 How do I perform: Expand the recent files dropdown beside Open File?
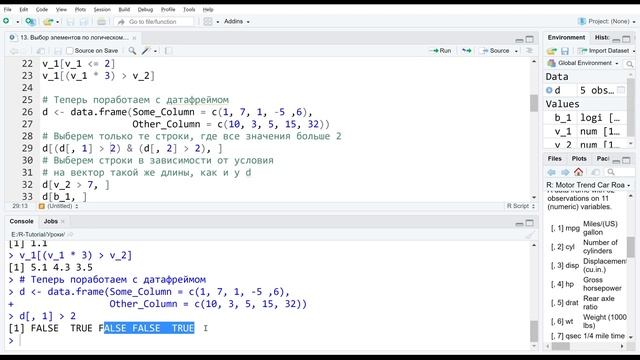click(58, 22)
